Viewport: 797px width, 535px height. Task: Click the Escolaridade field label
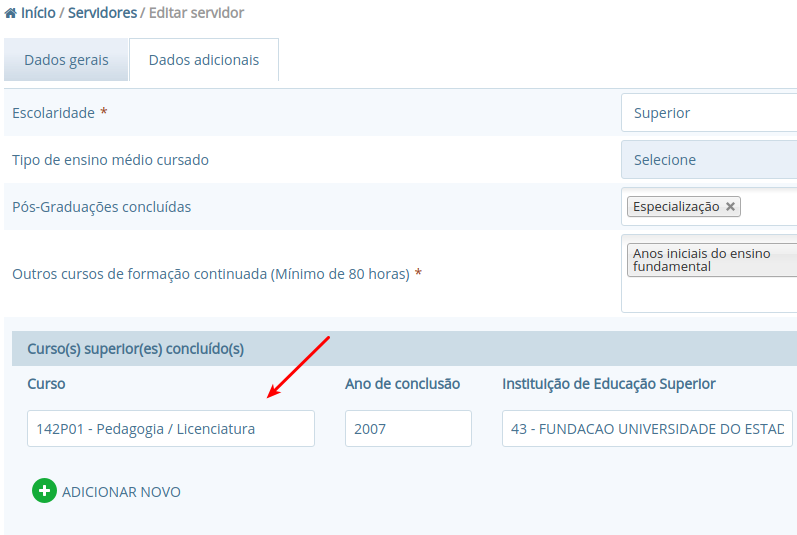click(53, 113)
